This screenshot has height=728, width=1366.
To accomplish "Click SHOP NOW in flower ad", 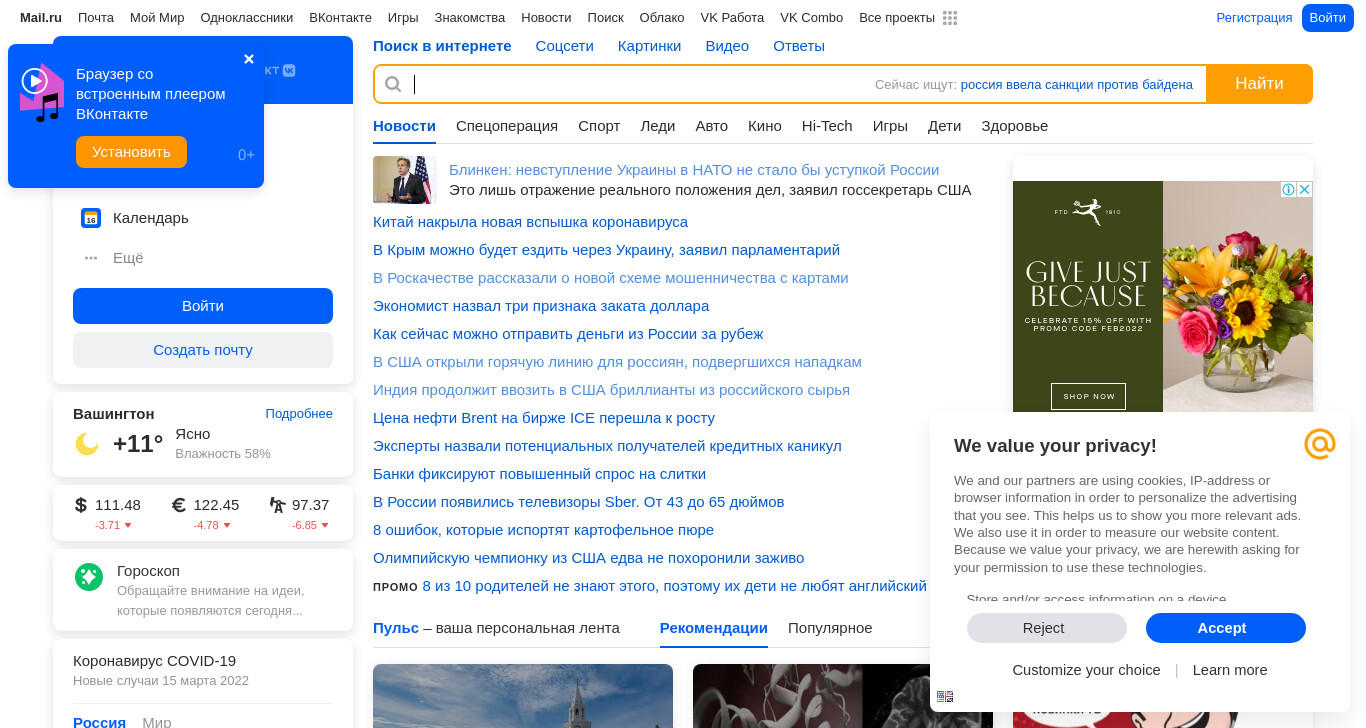I will [1088, 396].
